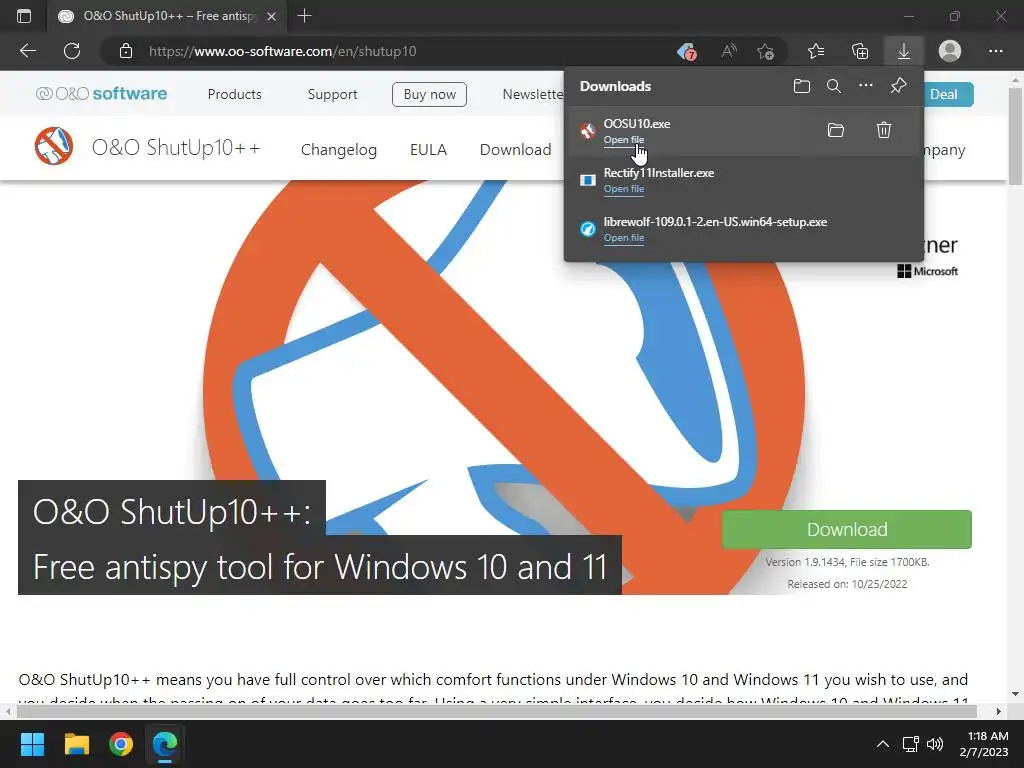Open a new browser tab
Viewport: 1024px width, 768px height.
304,16
